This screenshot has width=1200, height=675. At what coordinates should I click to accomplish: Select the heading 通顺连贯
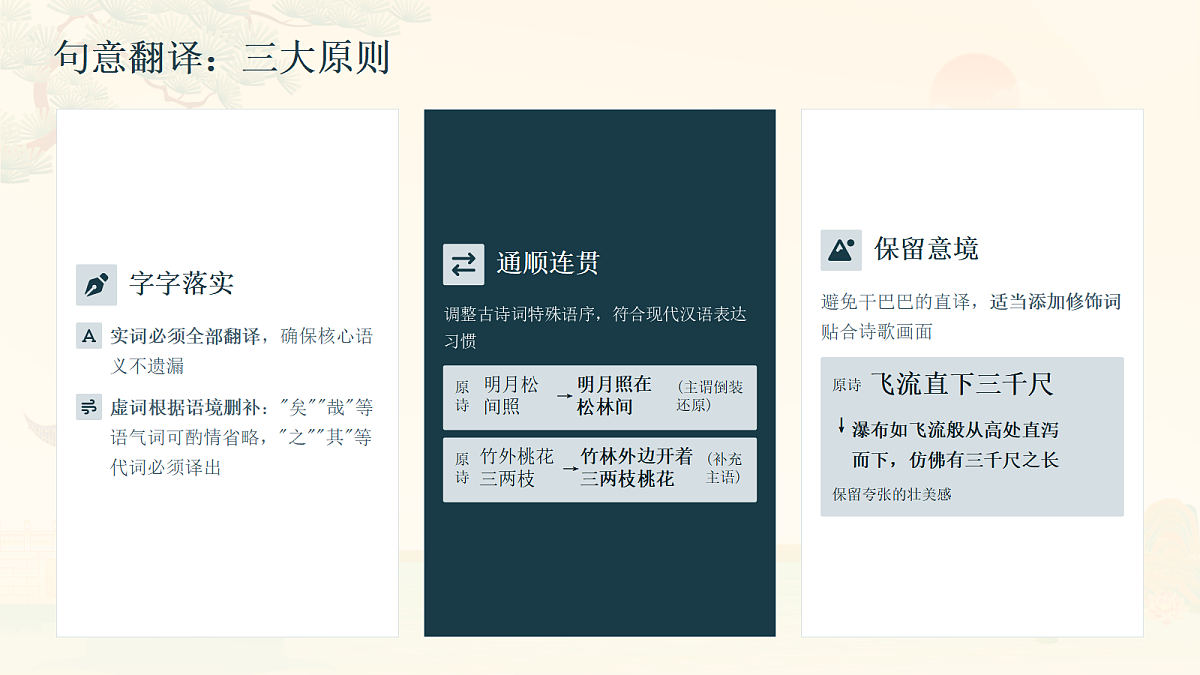point(549,264)
